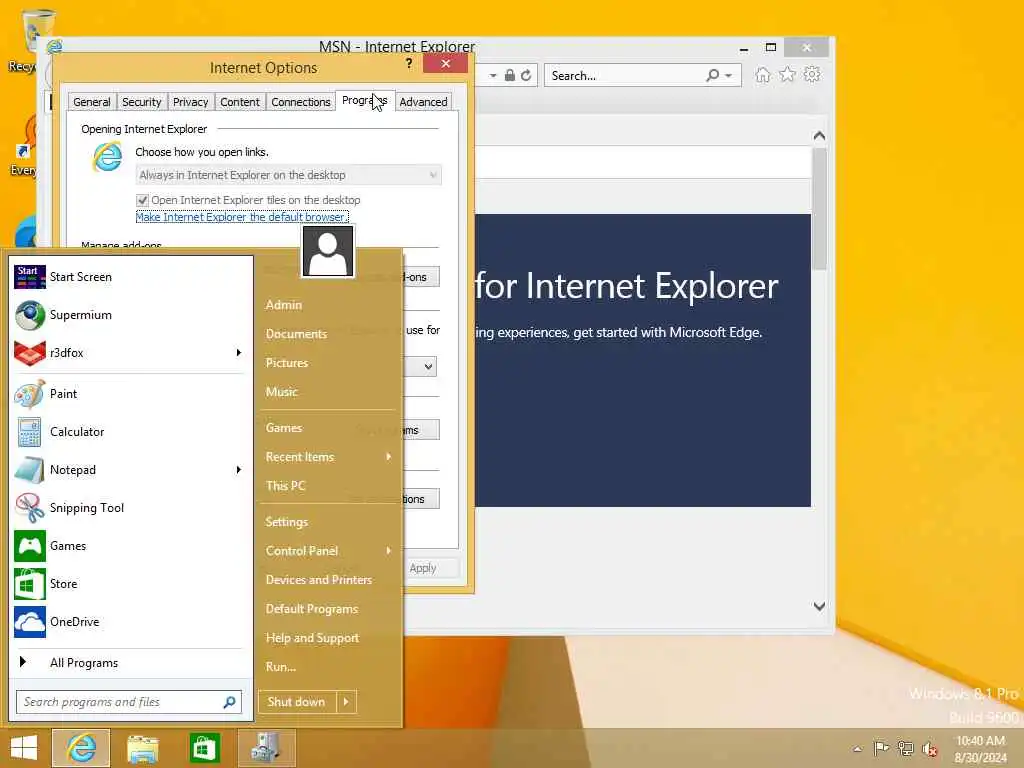Open Store icon on taskbar
This screenshot has width=1024, height=768.
coord(204,748)
